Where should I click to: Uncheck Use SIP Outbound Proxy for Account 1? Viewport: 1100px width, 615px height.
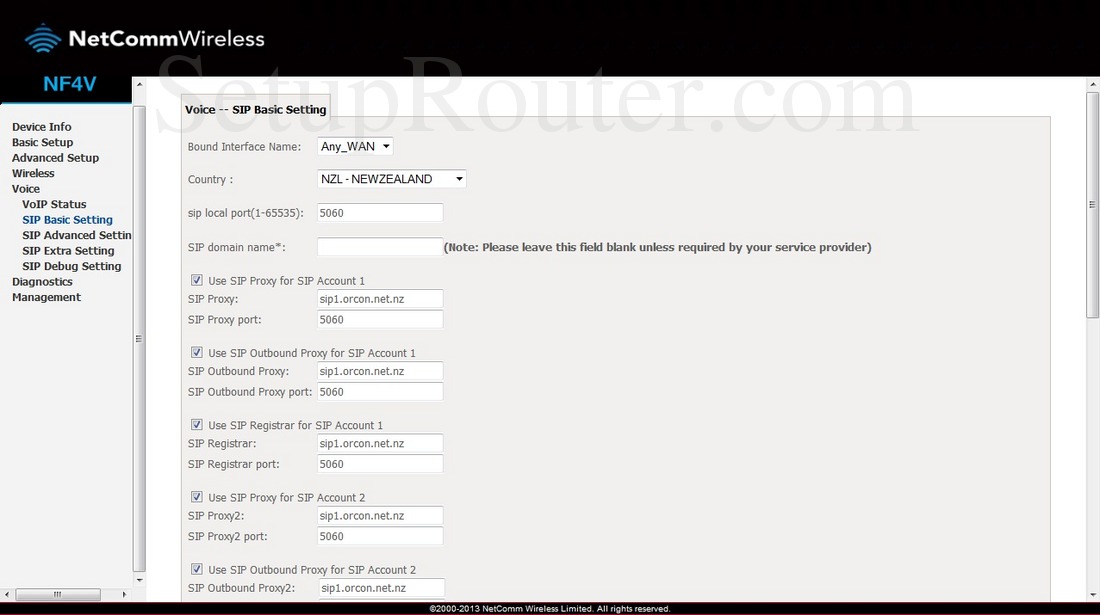pyautogui.click(x=196, y=353)
